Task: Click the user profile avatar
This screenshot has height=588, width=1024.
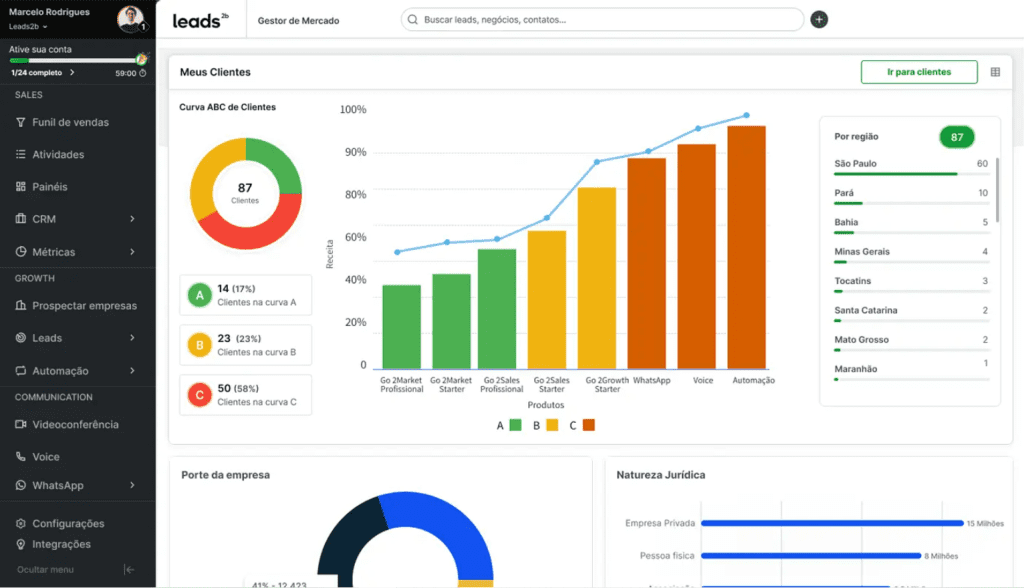Action: tap(130, 18)
